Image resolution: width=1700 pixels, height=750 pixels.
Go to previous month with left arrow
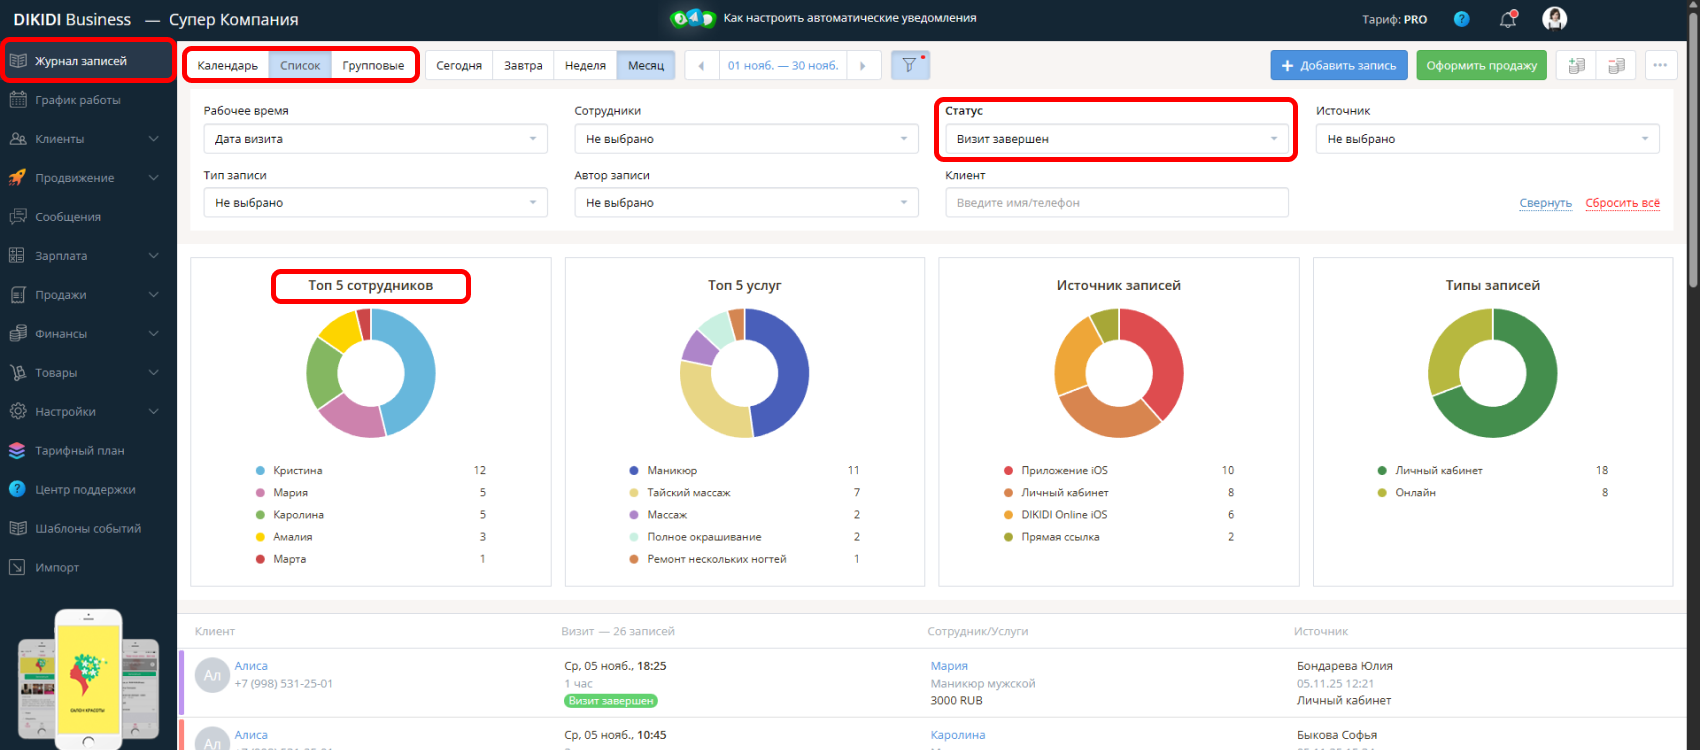[701, 66]
